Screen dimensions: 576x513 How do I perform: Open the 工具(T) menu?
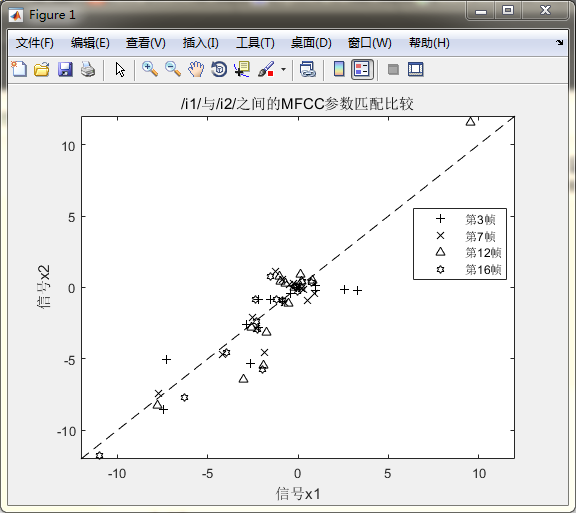coord(255,43)
